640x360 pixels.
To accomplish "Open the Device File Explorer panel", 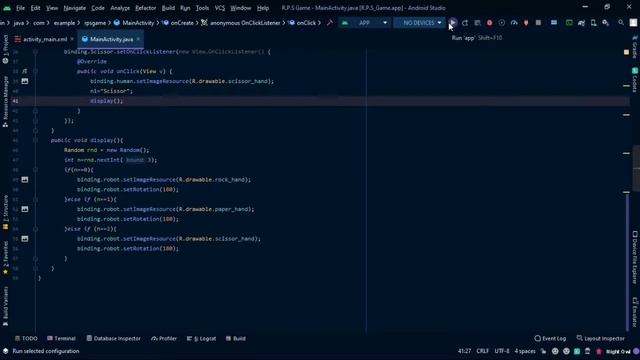I will 635,257.
